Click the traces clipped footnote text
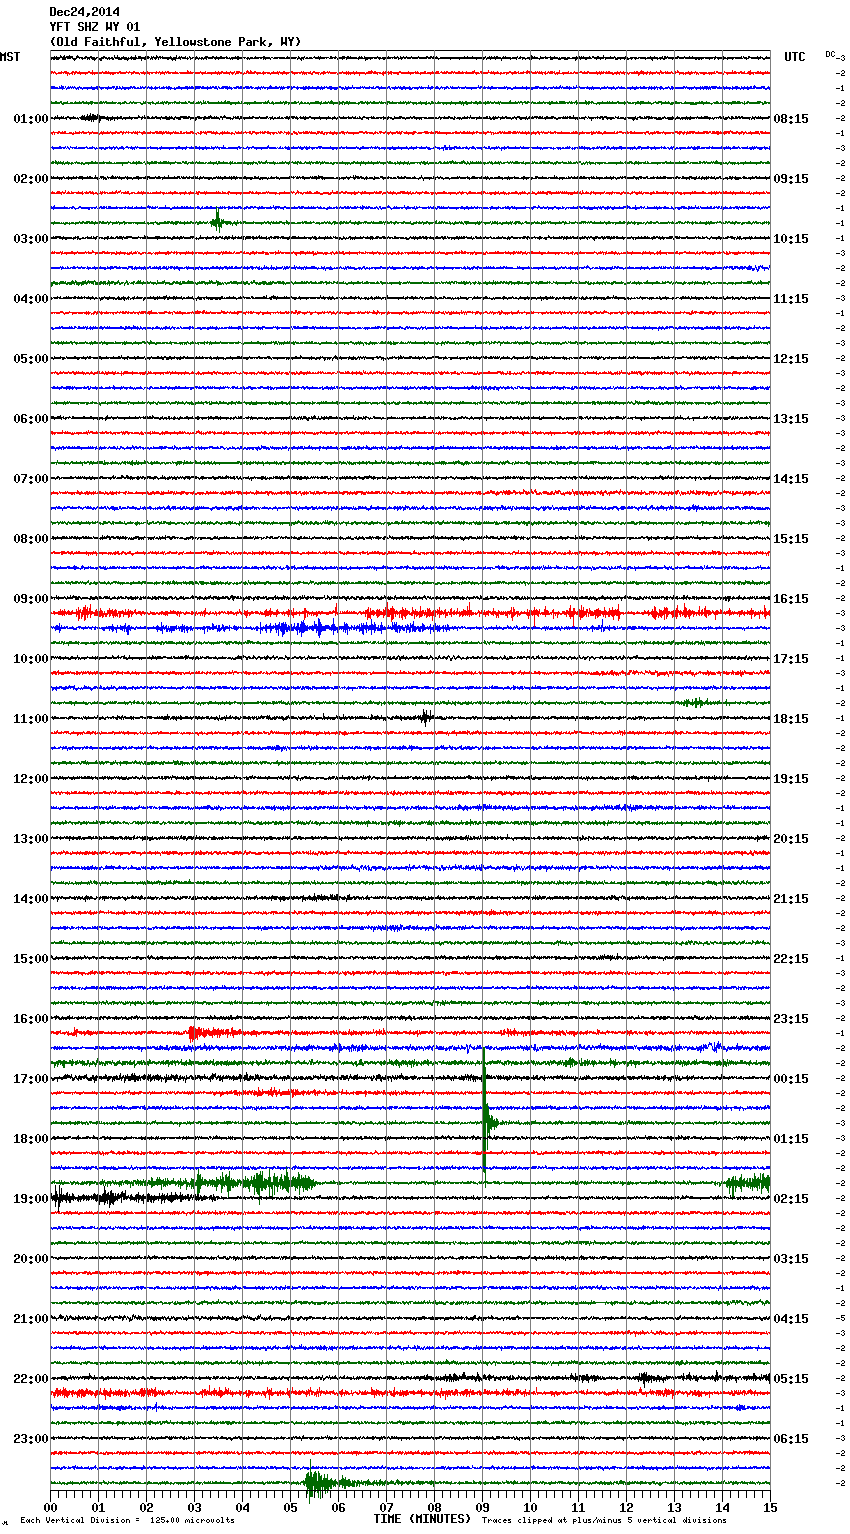Viewport: 850px width, 1534px height. point(604,1520)
